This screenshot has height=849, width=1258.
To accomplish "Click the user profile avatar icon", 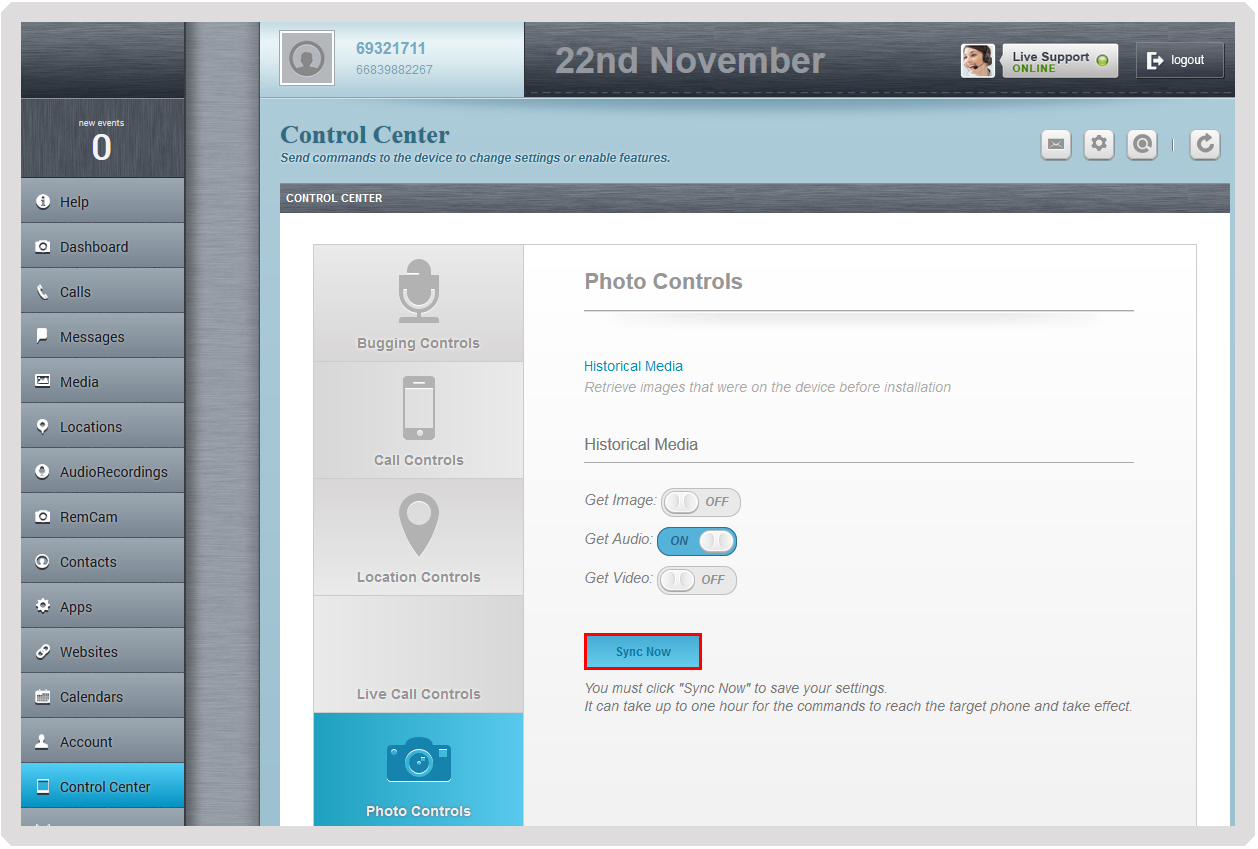I will [306, 60].
